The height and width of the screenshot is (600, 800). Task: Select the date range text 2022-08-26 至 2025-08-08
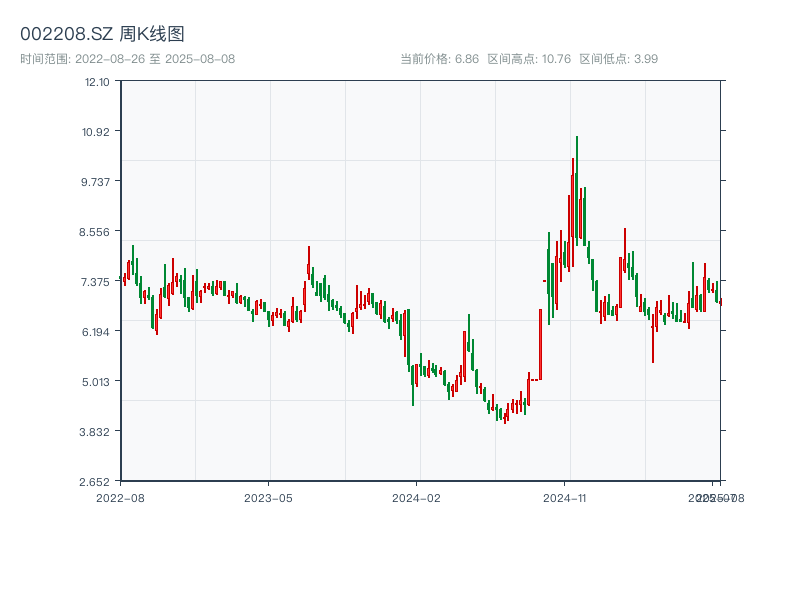pyautogui.click(x=155, y=59)
